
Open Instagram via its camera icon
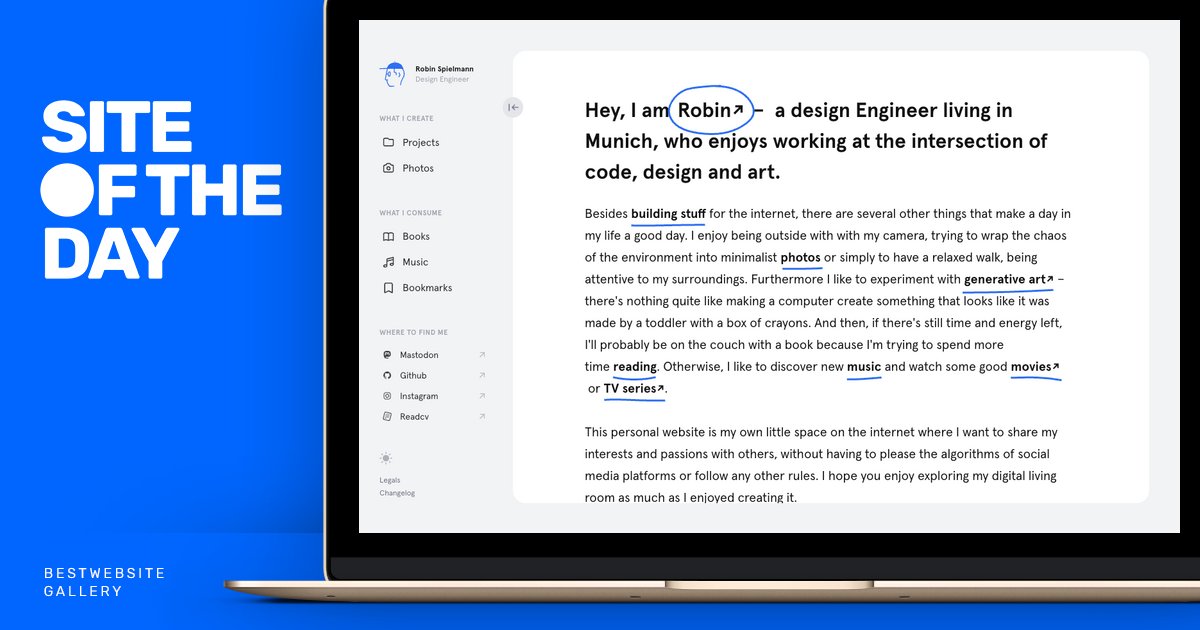389,395
